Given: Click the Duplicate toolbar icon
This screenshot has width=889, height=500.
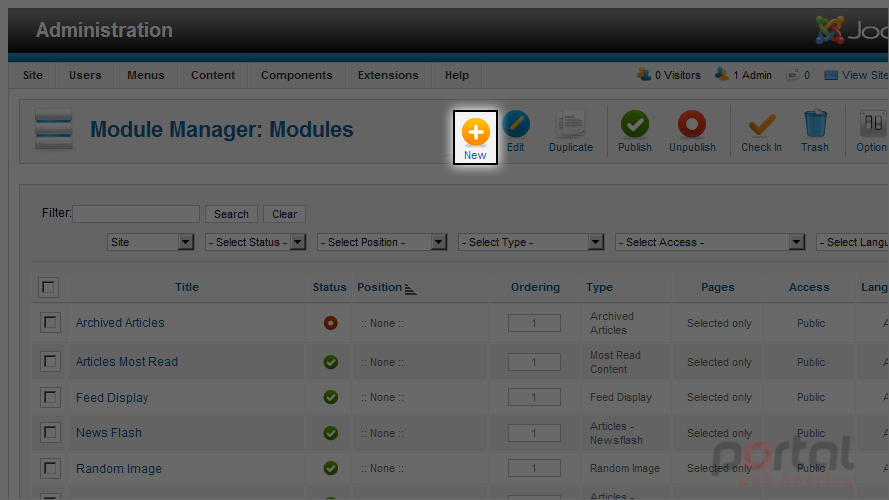Looking at the screenshot, I should point(570,124).
